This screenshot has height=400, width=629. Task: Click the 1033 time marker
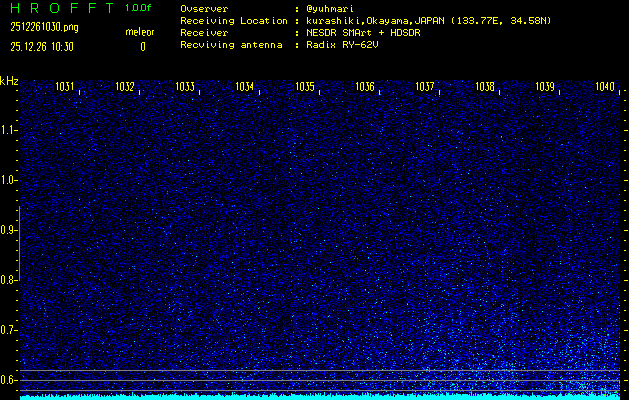coord(185,87)
